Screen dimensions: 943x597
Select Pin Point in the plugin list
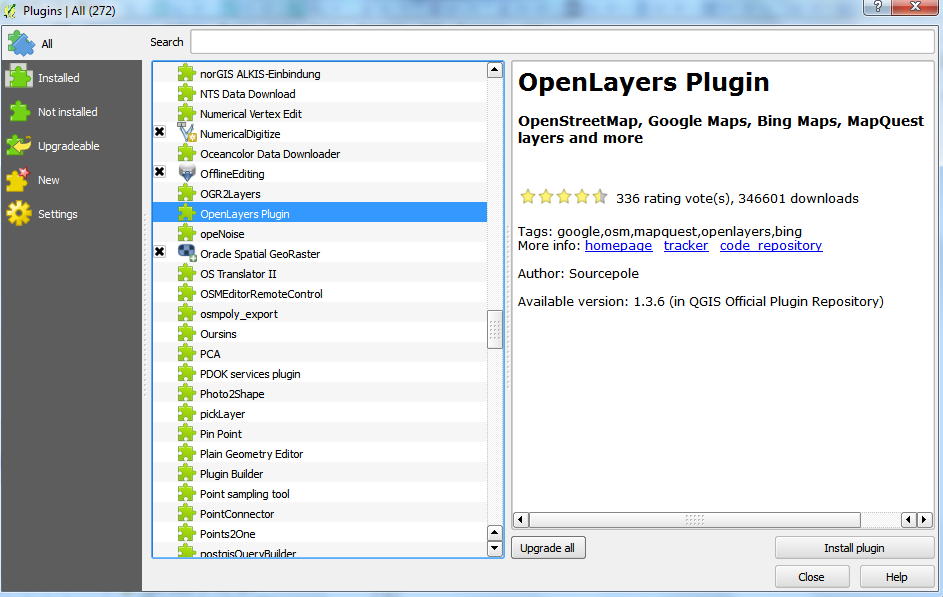[320, 433]
